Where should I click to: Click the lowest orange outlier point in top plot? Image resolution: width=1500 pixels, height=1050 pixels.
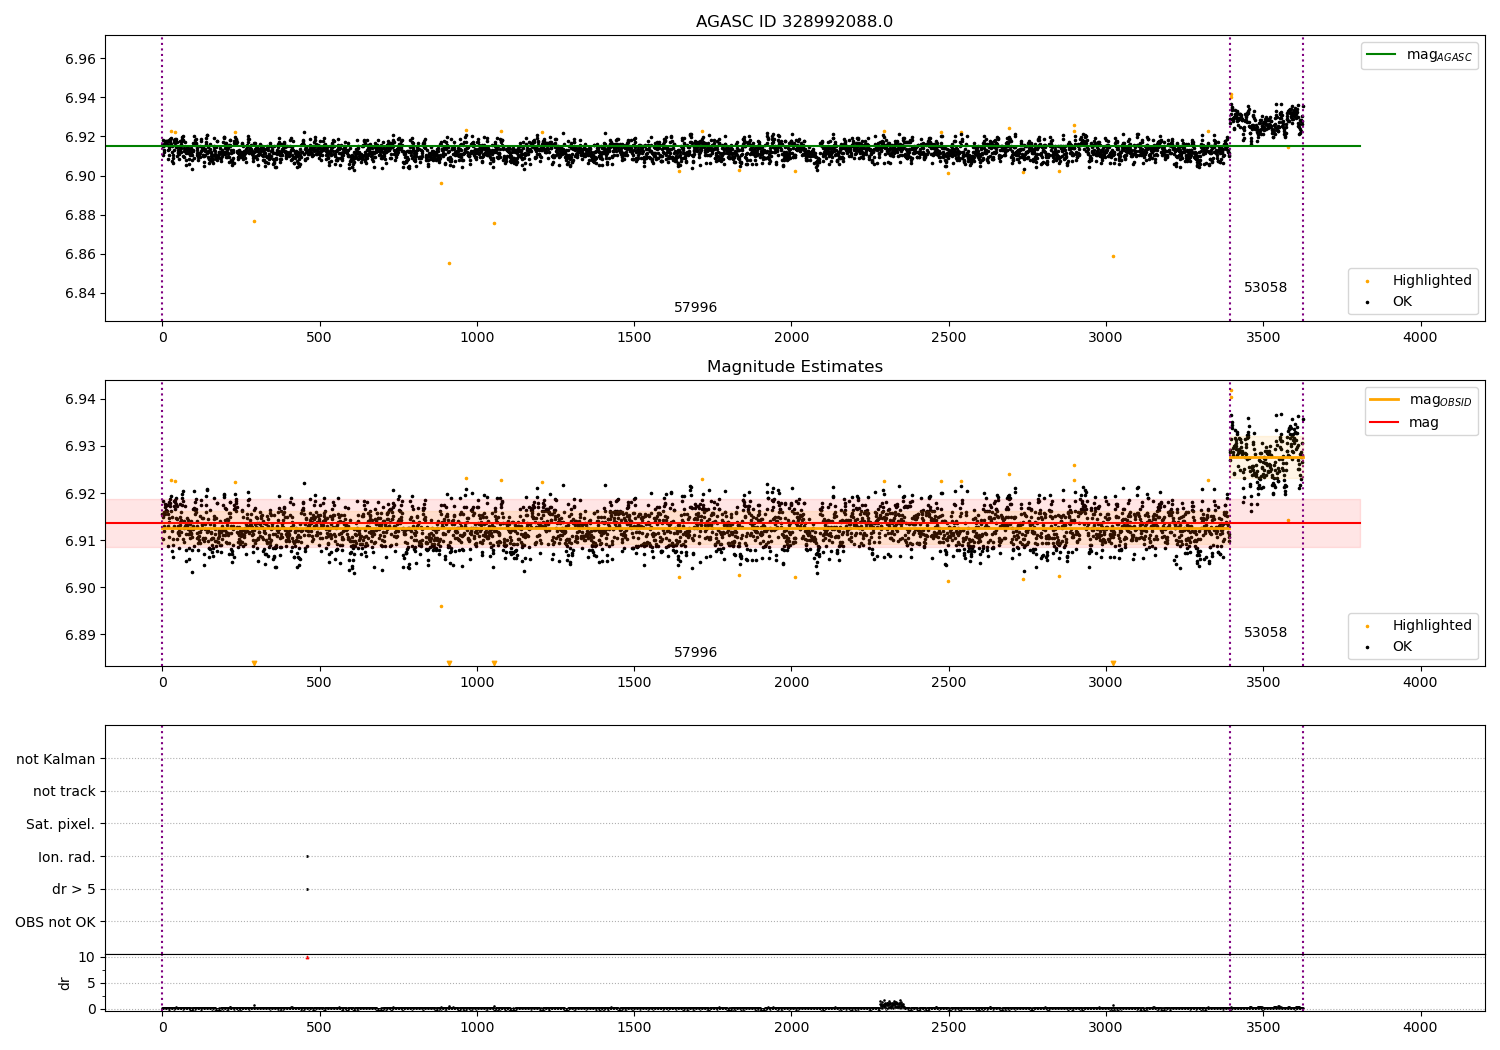point(449,263)
